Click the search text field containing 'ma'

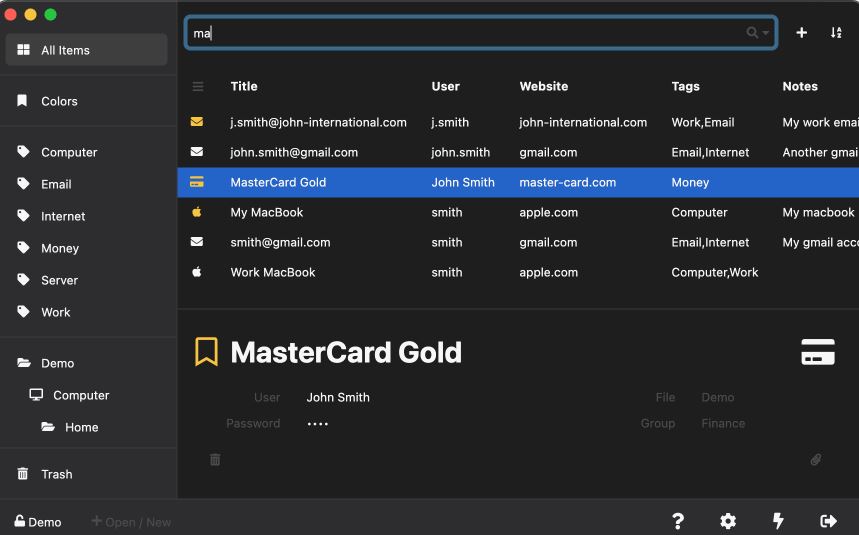[x=480, y=33]
